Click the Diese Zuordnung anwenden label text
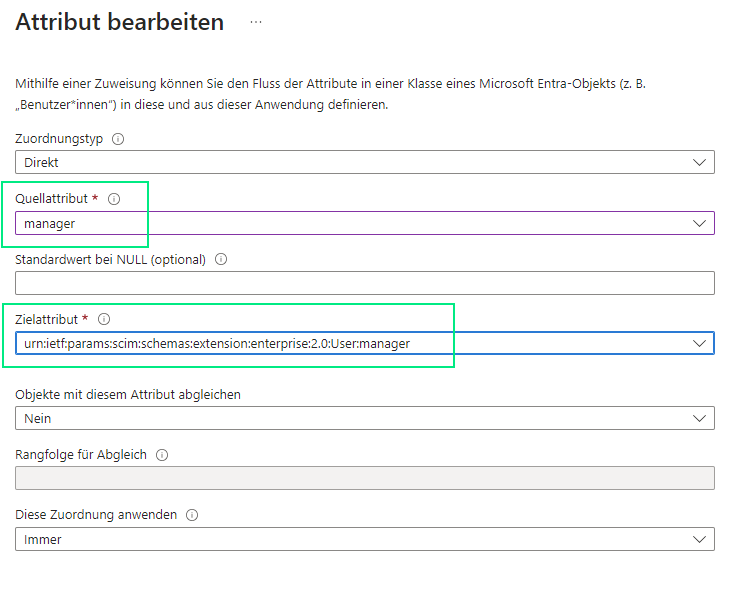The image size is (744, 589). pos(96,514)
